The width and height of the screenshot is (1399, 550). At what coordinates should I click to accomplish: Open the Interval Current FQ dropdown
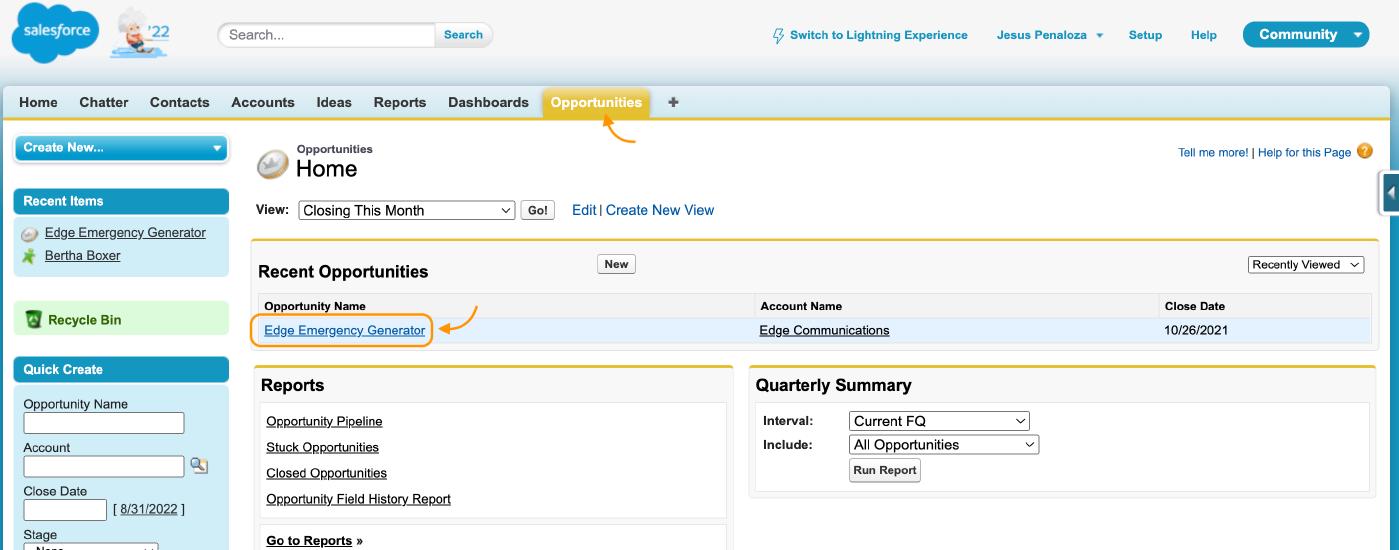[x=938, y=421]
